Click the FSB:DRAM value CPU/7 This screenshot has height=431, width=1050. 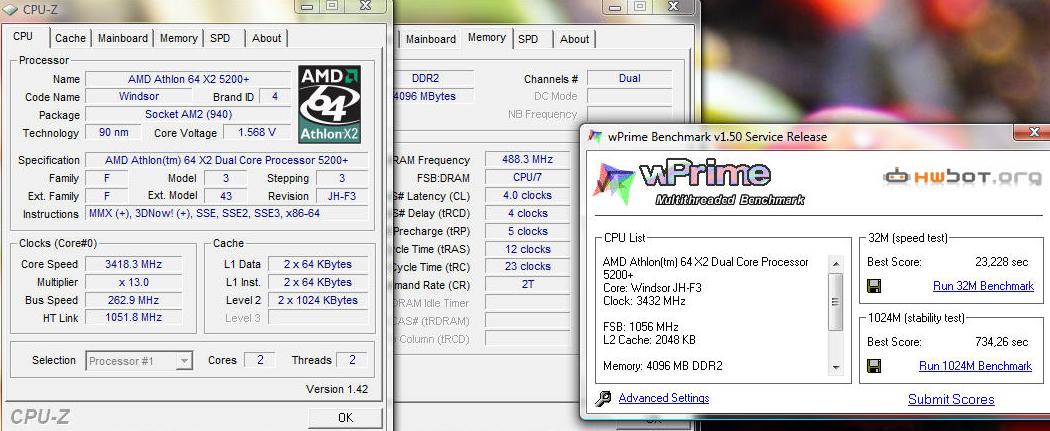click(x=527, y=178)
